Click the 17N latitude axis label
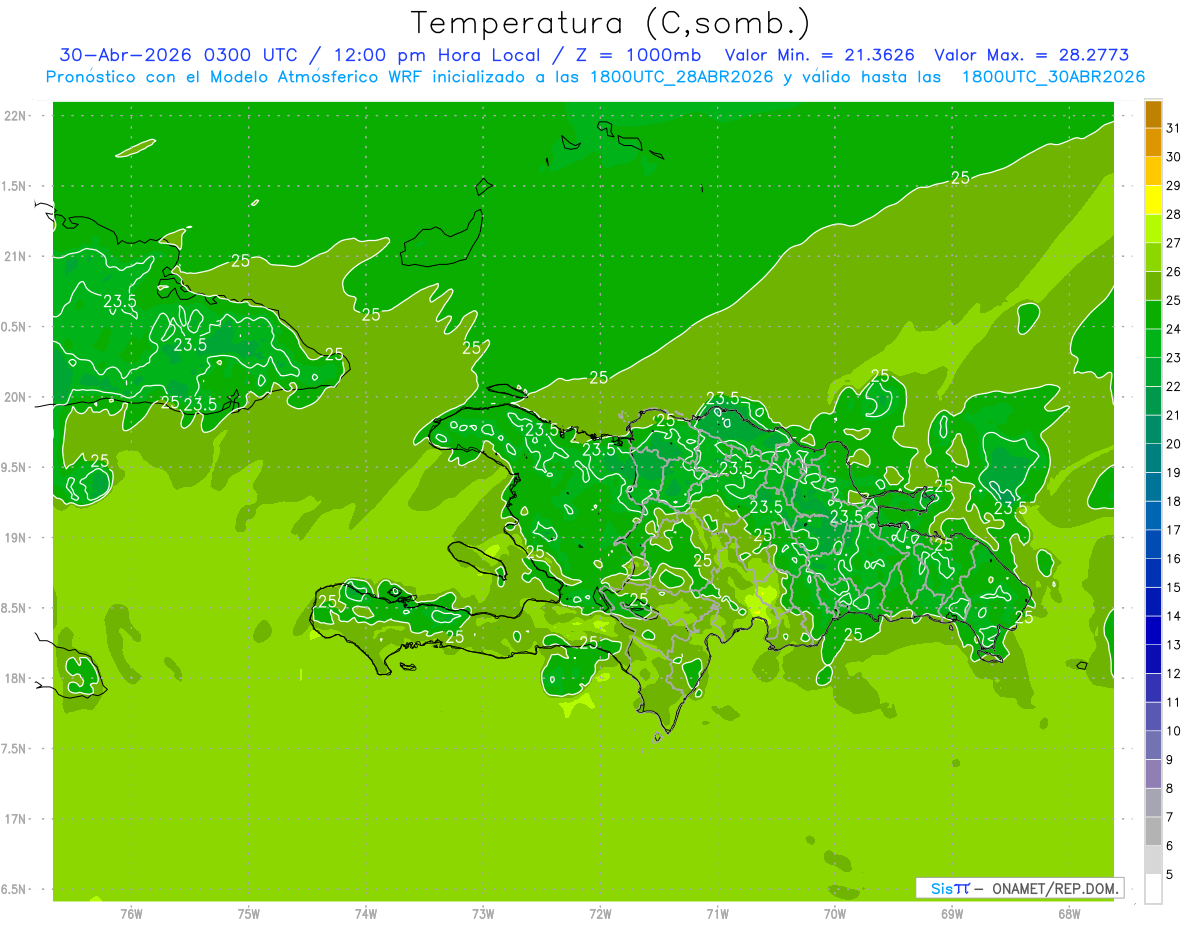The height and width of the screenshot is (927, 1200). pos(16,819)
